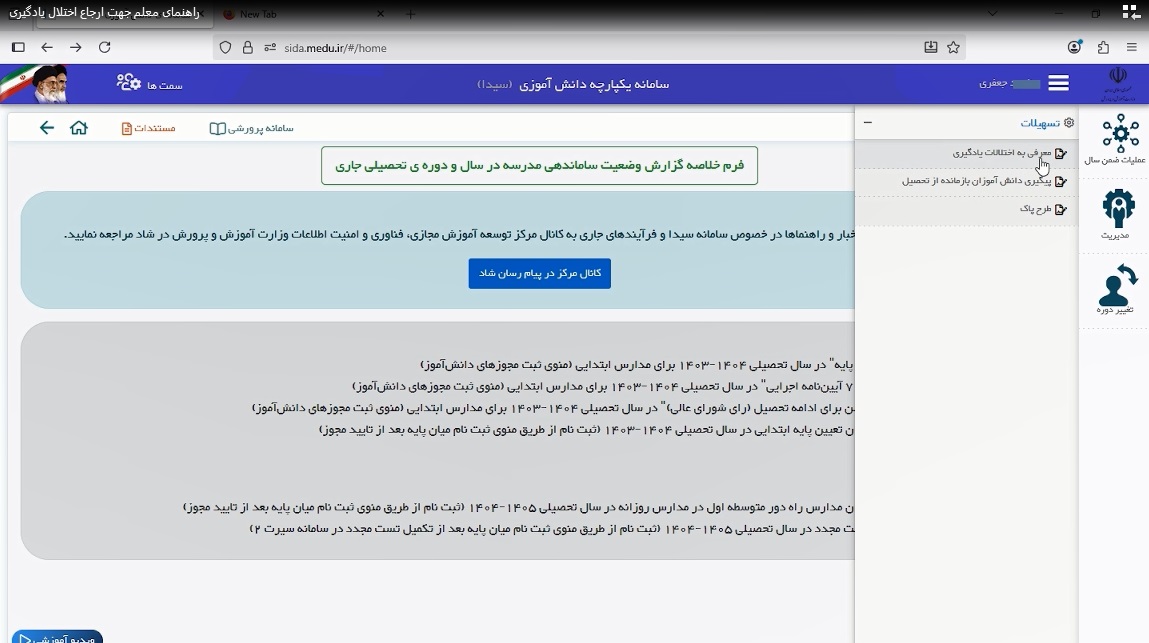Toggle the hamburger menu in the header
Viewport: 1149px width, 643px height.
[1058, 83]
